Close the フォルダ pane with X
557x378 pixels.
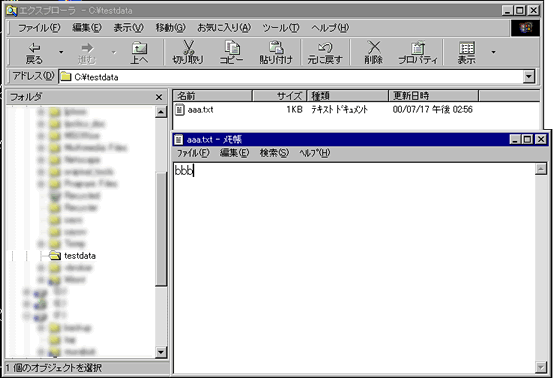point(159,97)
